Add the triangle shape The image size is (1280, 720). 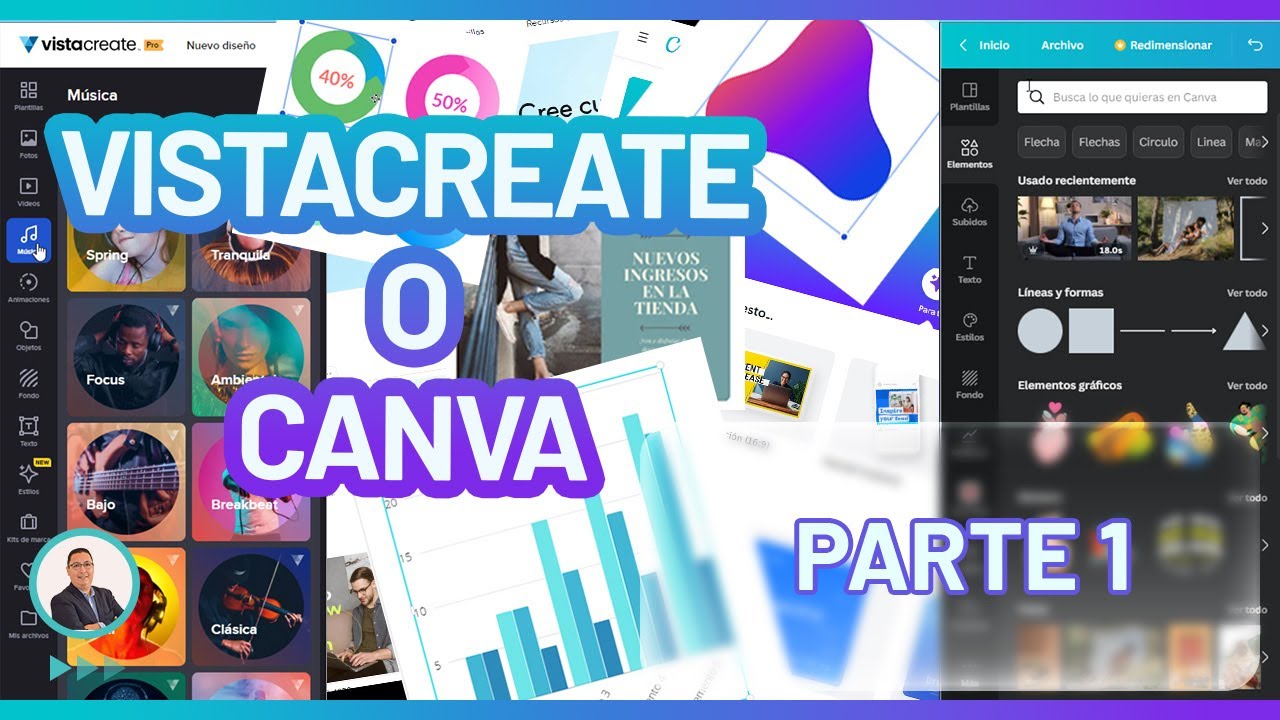[x=1244, y=330]
